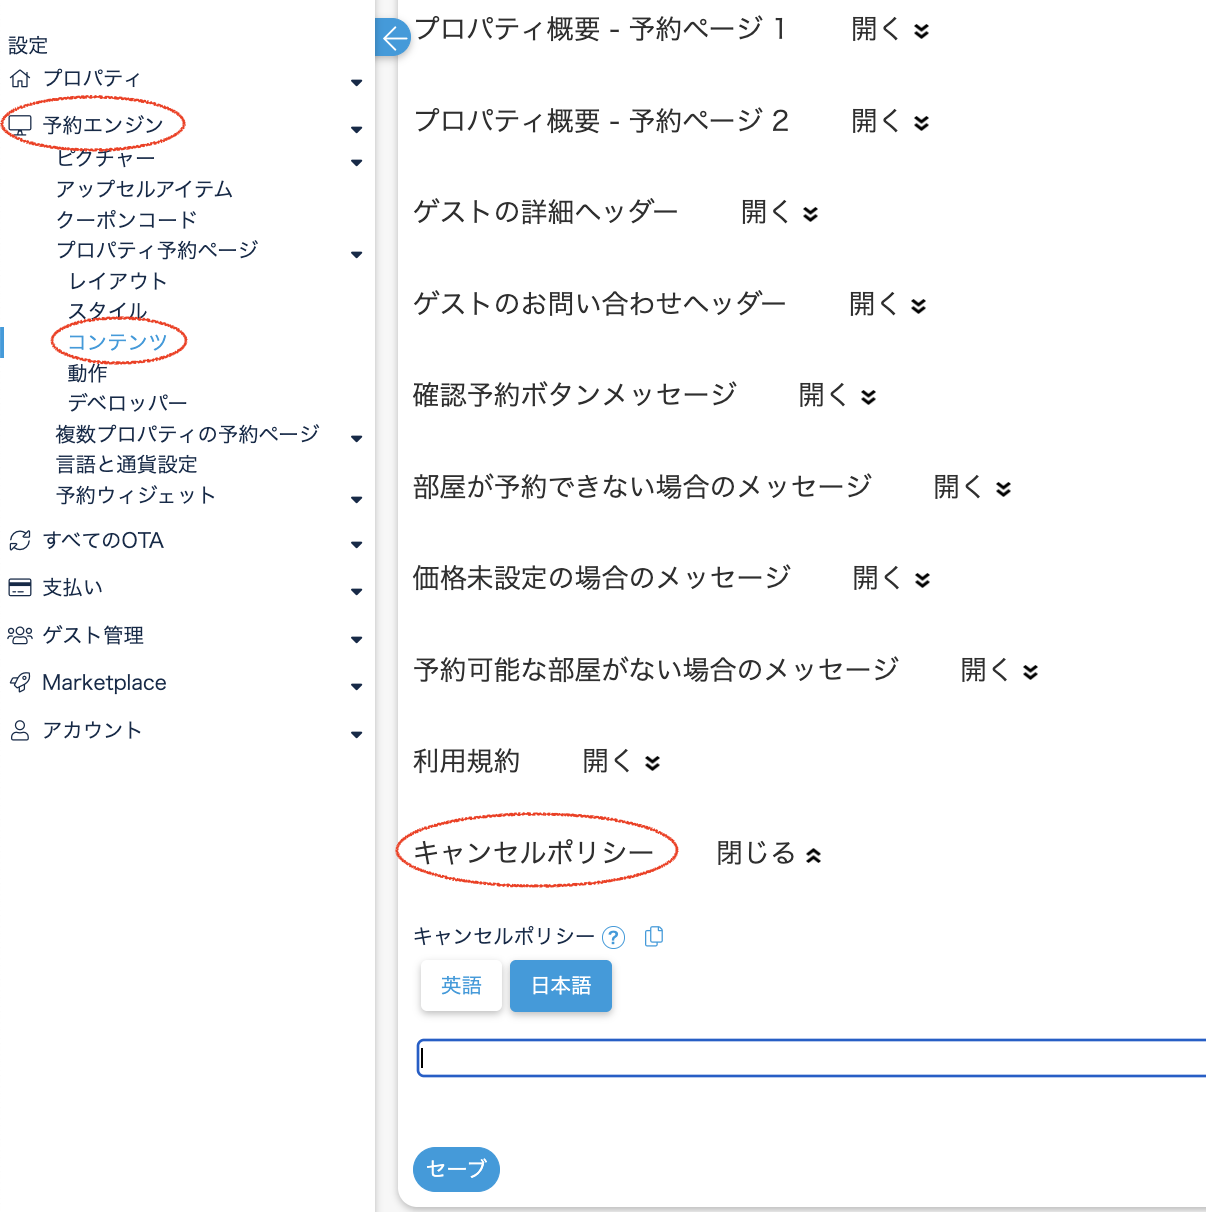Switch language to 英語

click(461, 986)
